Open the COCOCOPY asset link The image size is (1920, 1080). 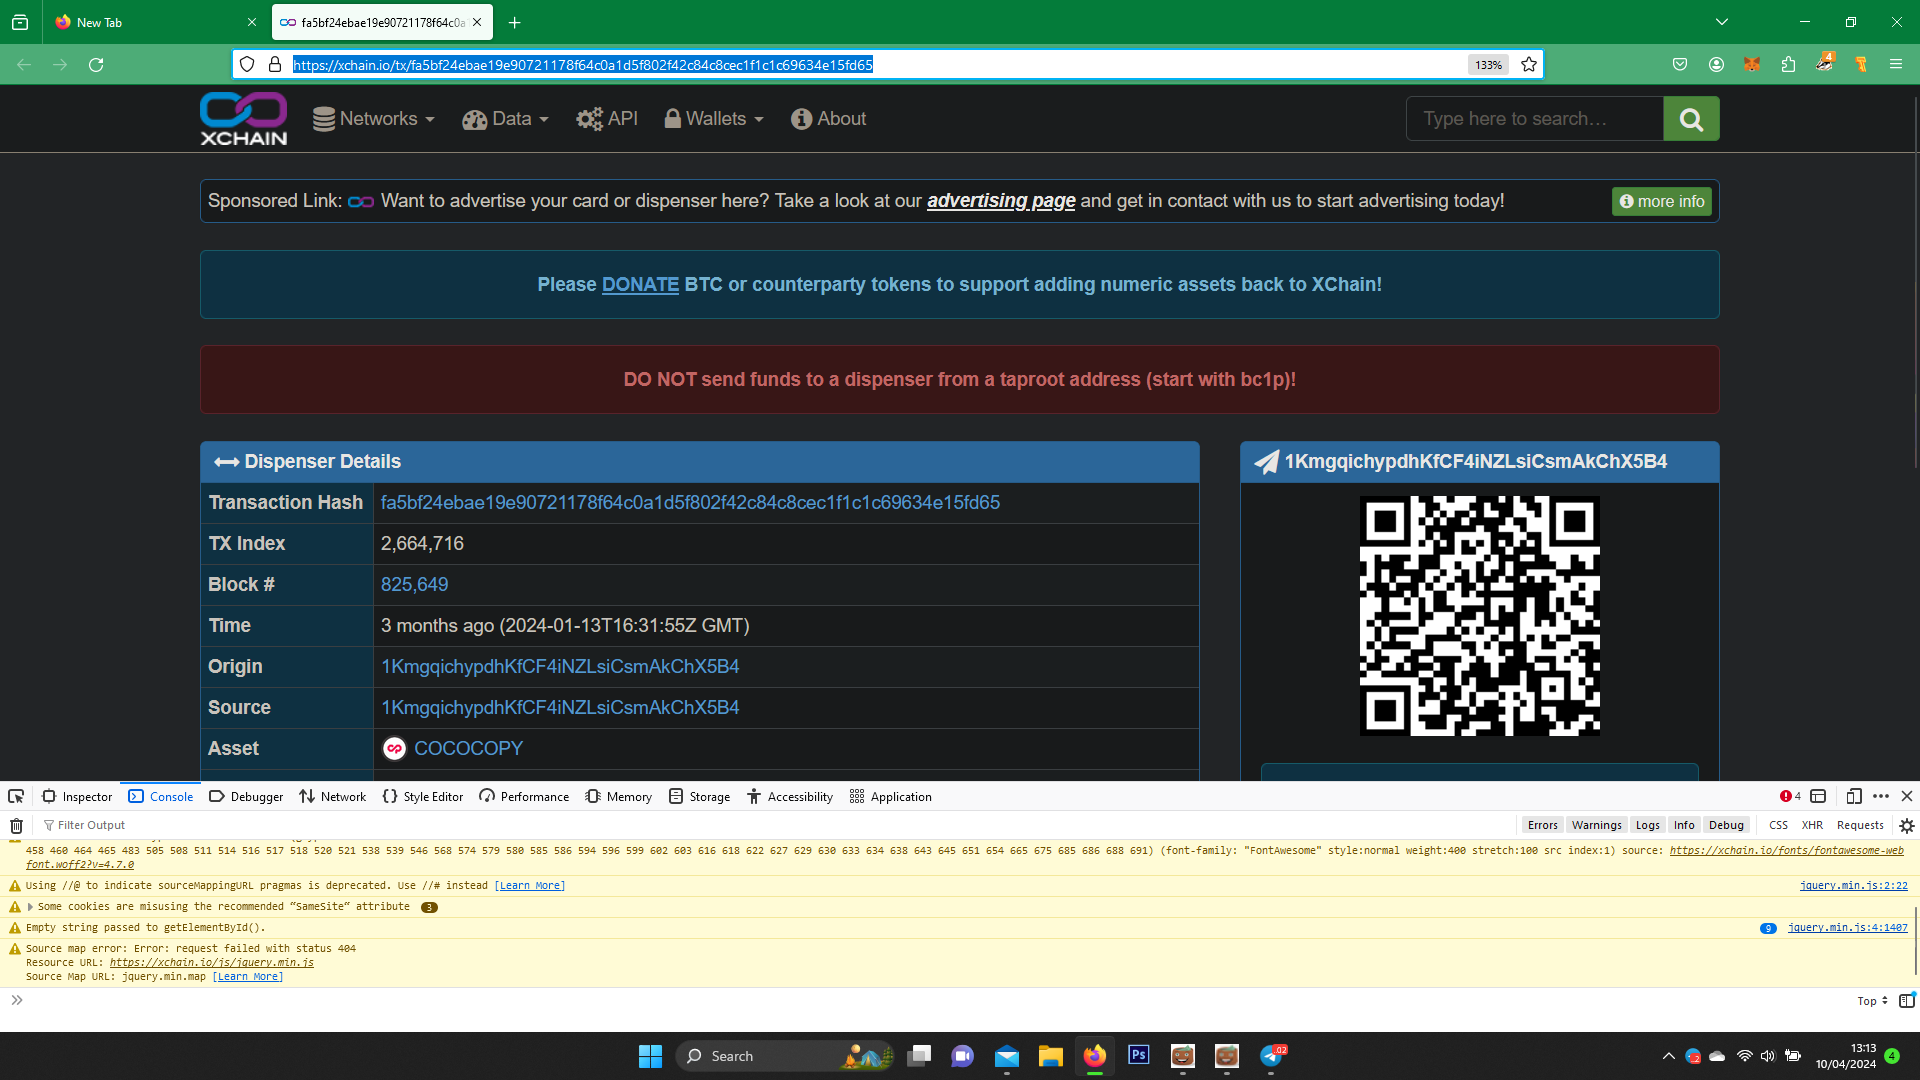468,748
